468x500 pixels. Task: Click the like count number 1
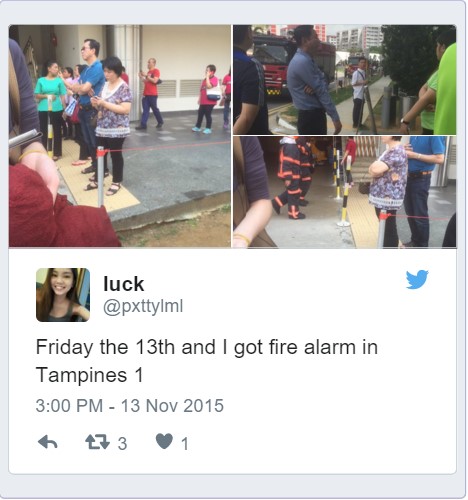point(185,444)
